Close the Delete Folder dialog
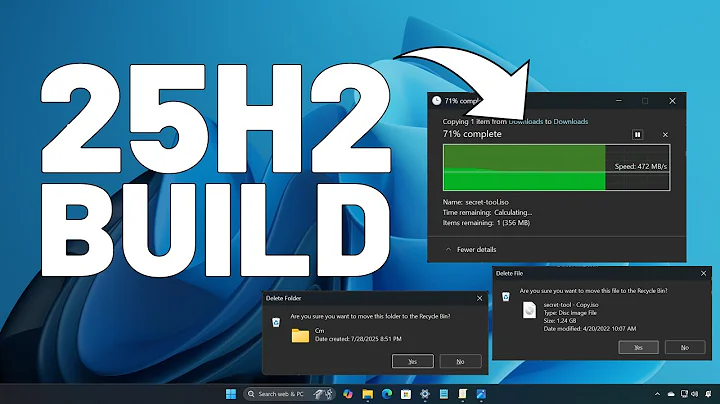The image size is (720, 404). pyautogui.click(x=479, y=298)
